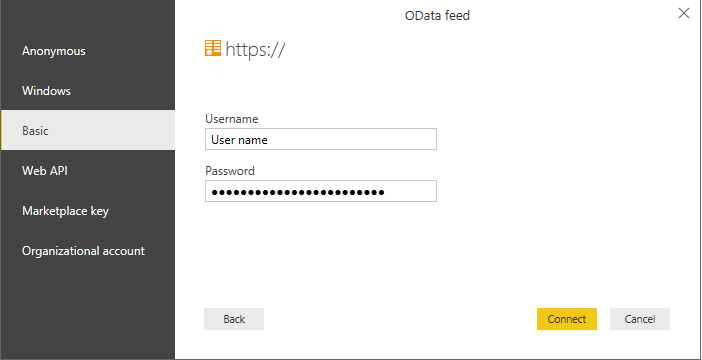This screenshot has height=360, width=702.
Task: Click the yellow Connect button
Action: point(567,319)
